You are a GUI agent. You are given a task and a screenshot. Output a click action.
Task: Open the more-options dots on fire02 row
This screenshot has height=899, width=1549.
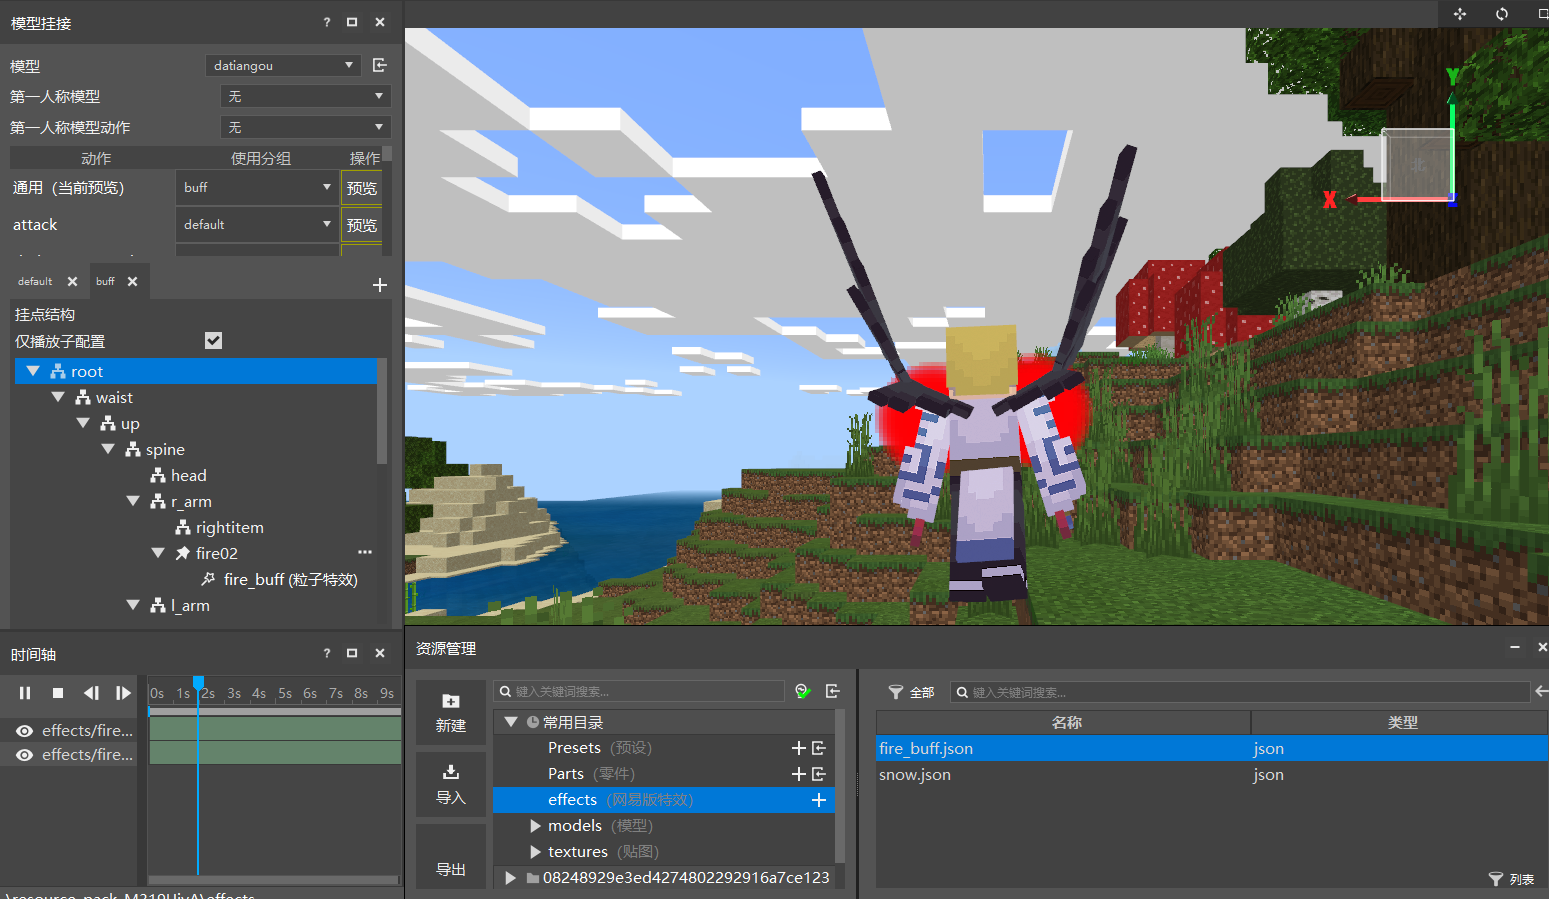coord(365,552)
